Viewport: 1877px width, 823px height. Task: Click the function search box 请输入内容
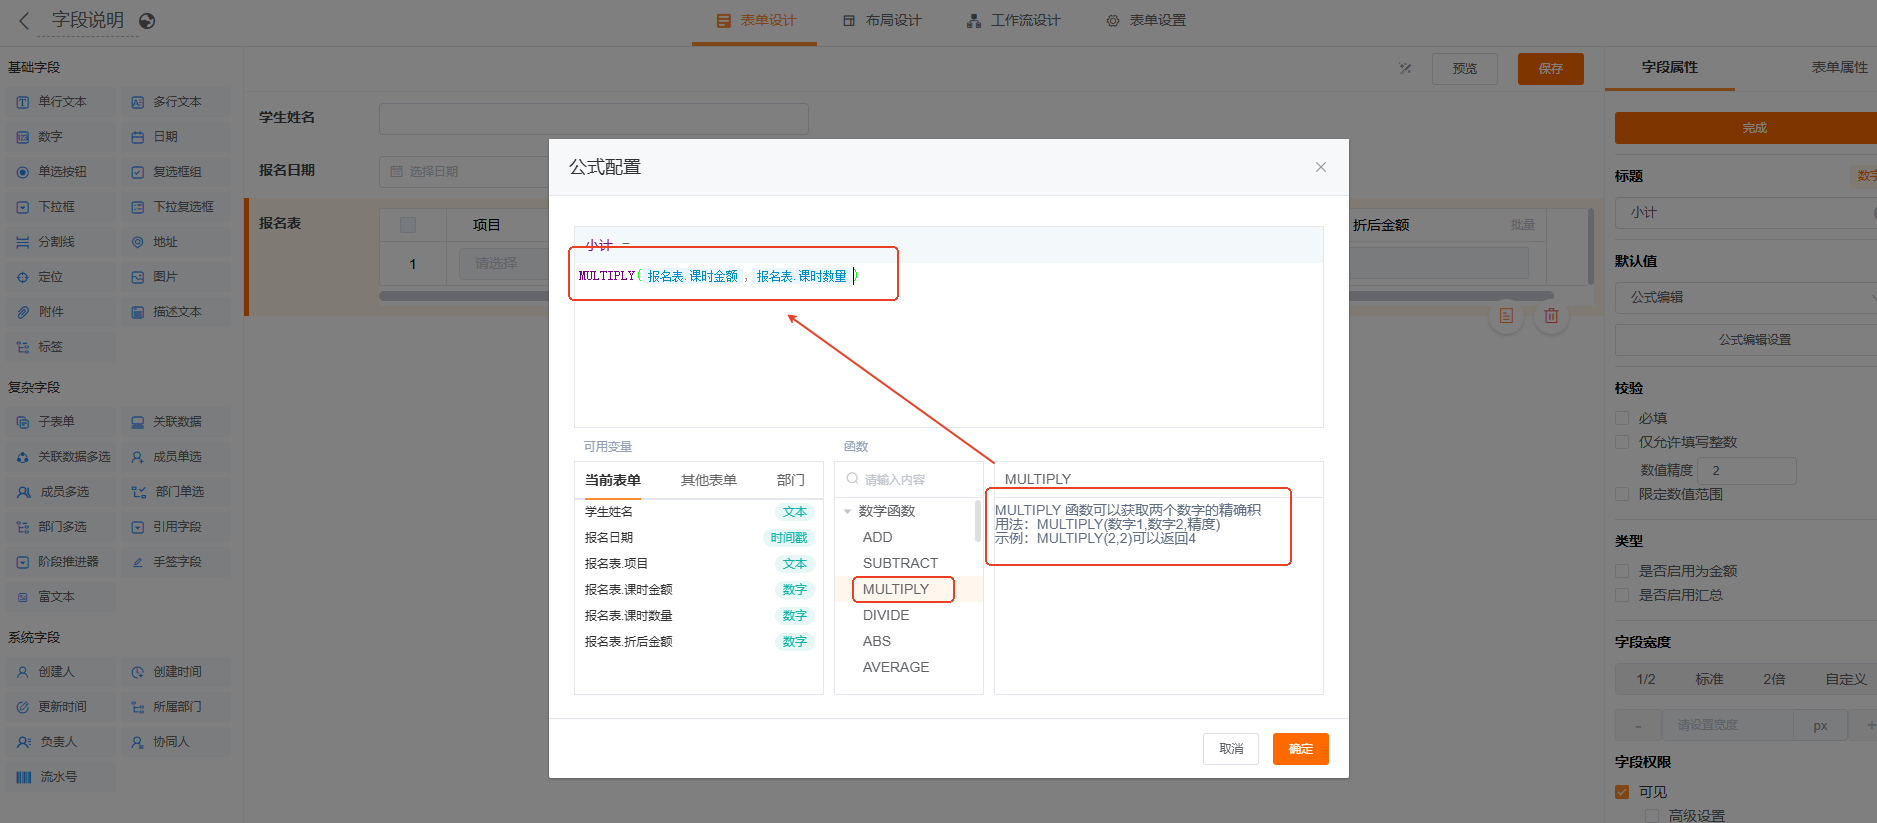[908, 480]
